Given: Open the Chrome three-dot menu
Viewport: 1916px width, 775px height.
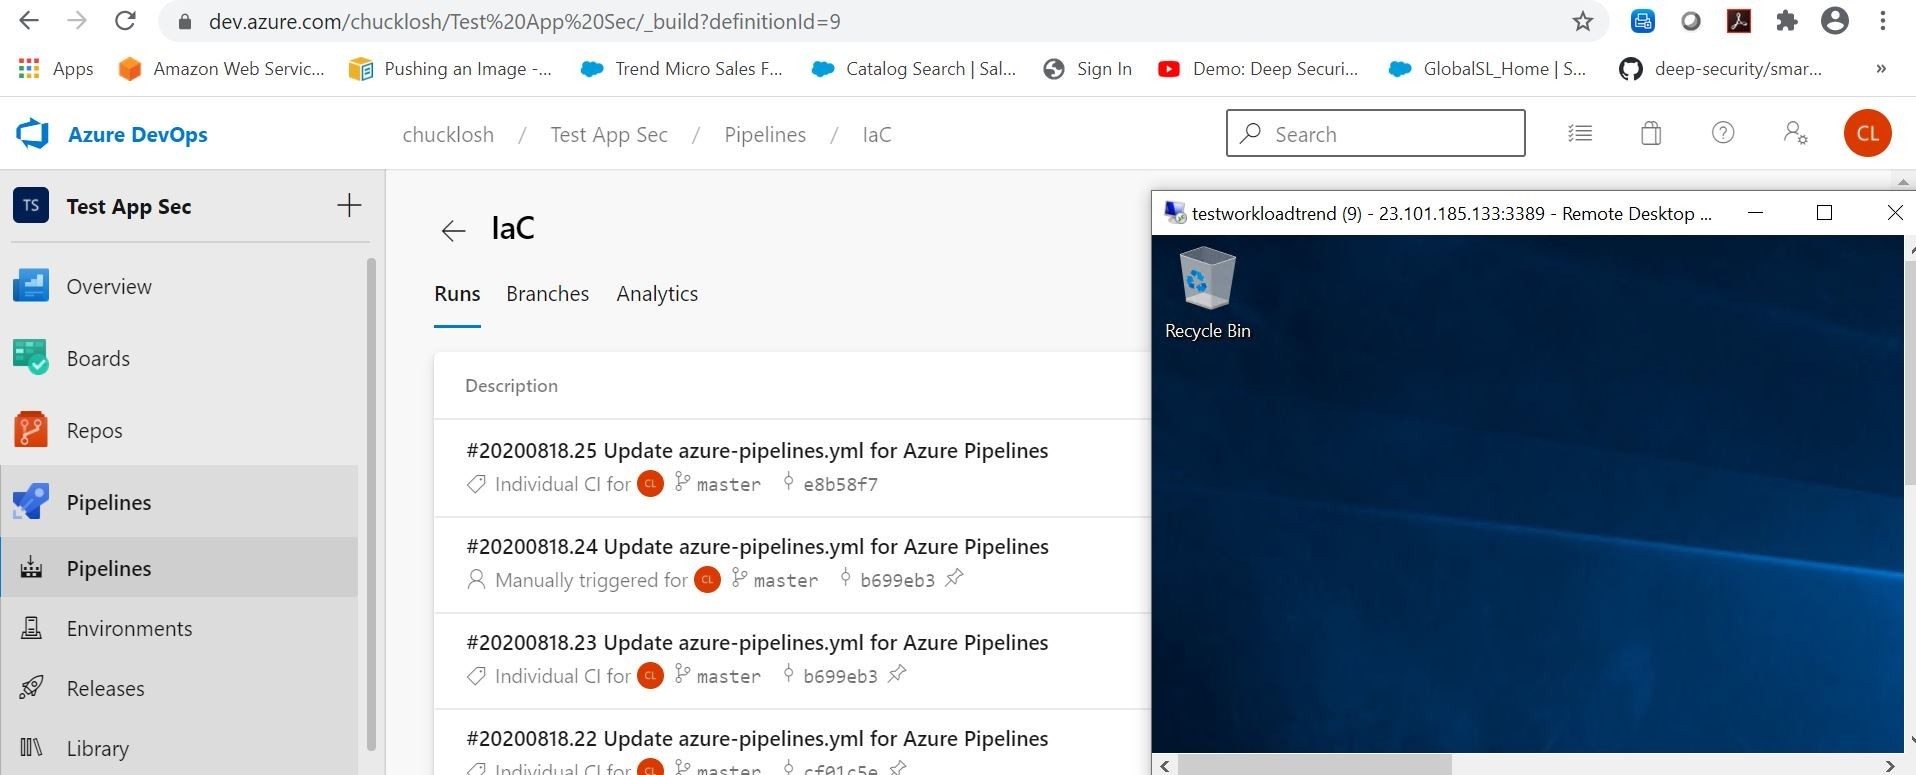Looking at the screenshot, I should click(1883, 21).
